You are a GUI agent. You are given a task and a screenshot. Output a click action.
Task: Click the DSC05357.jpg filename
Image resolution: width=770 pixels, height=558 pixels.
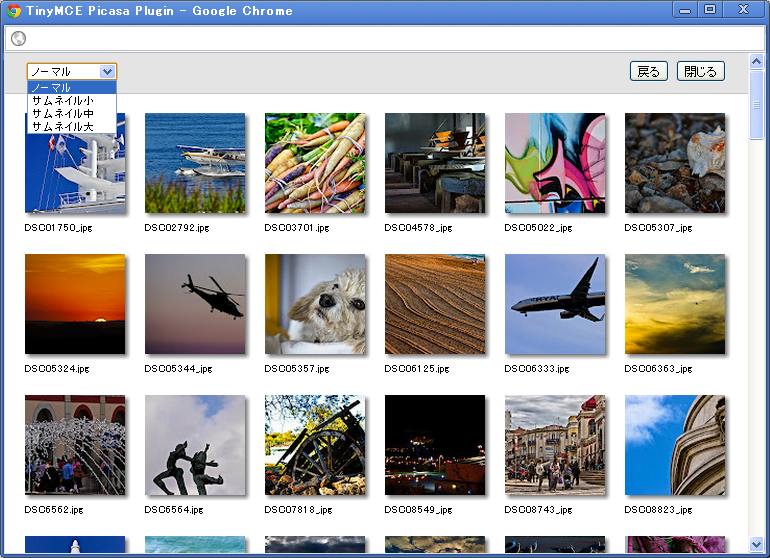[x=297, y=369]
